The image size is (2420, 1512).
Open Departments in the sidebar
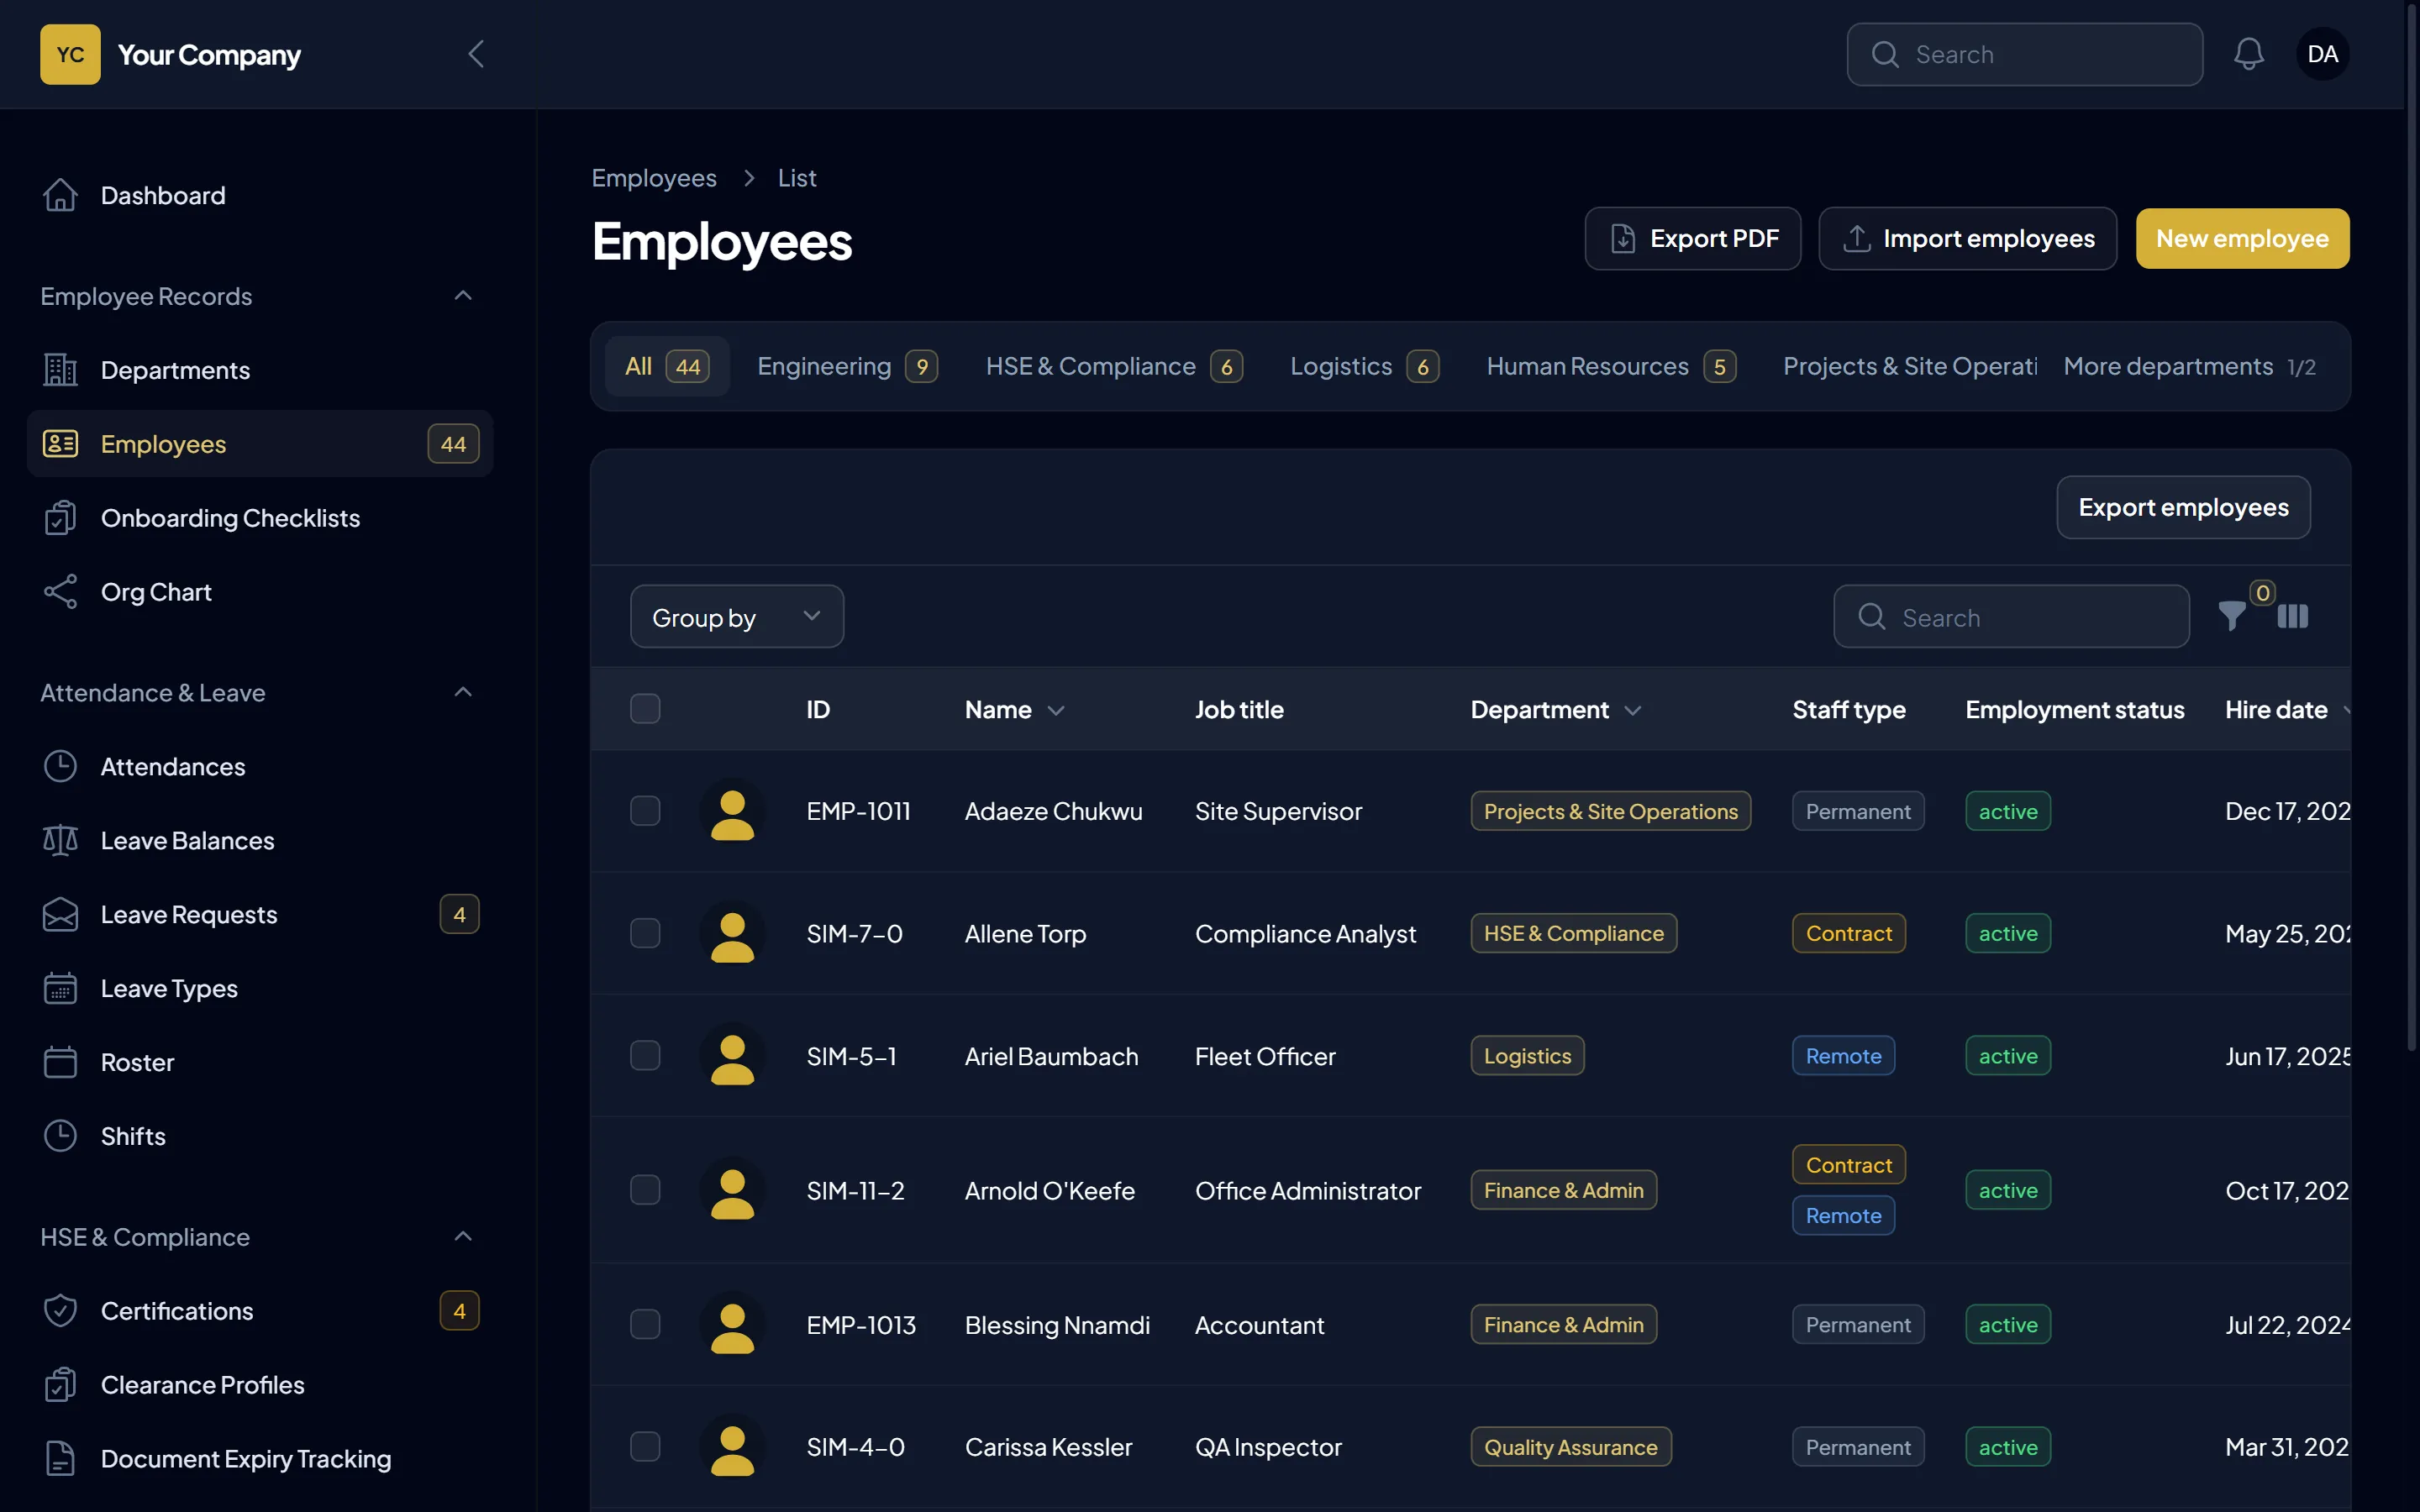[x=260, y=370]
